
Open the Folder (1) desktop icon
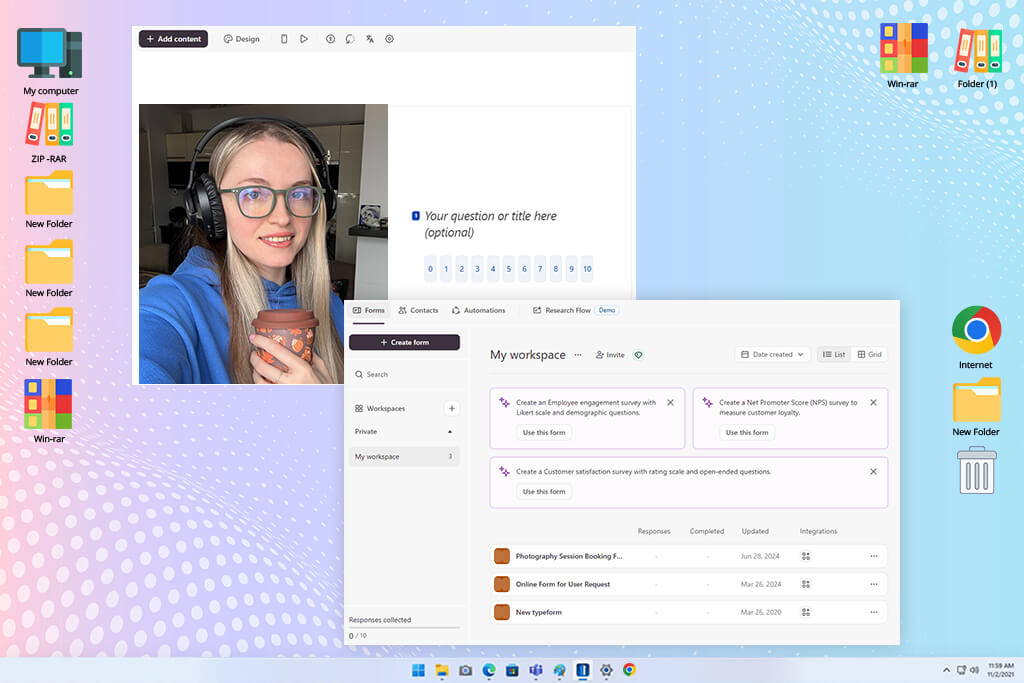click(x=978, y=57)
